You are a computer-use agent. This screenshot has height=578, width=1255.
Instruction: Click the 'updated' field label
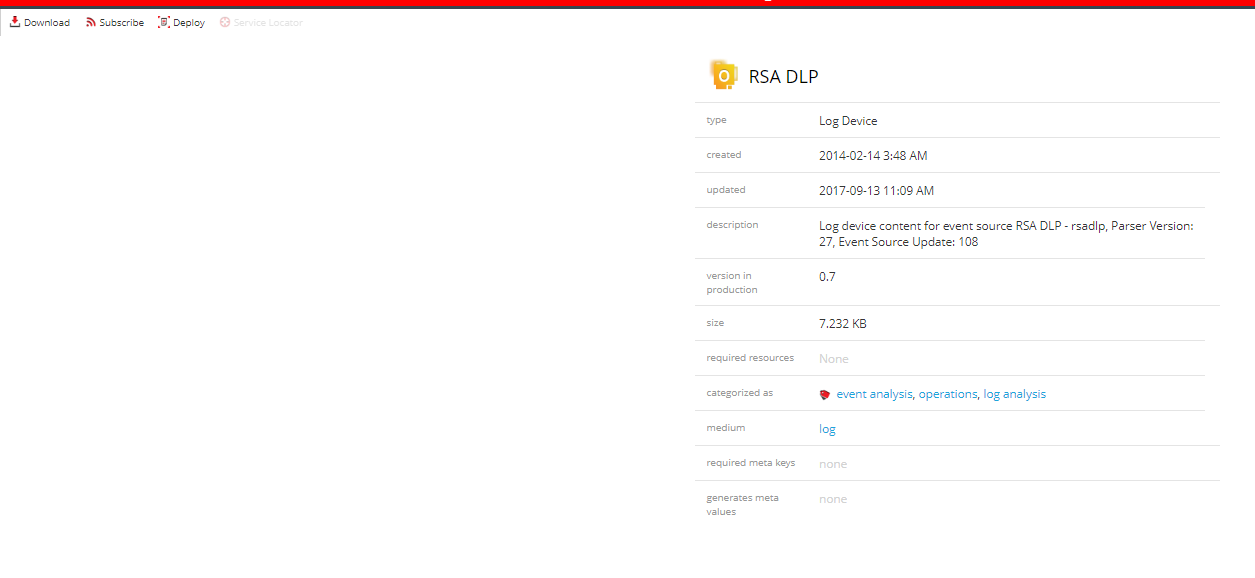click(726, 190)
